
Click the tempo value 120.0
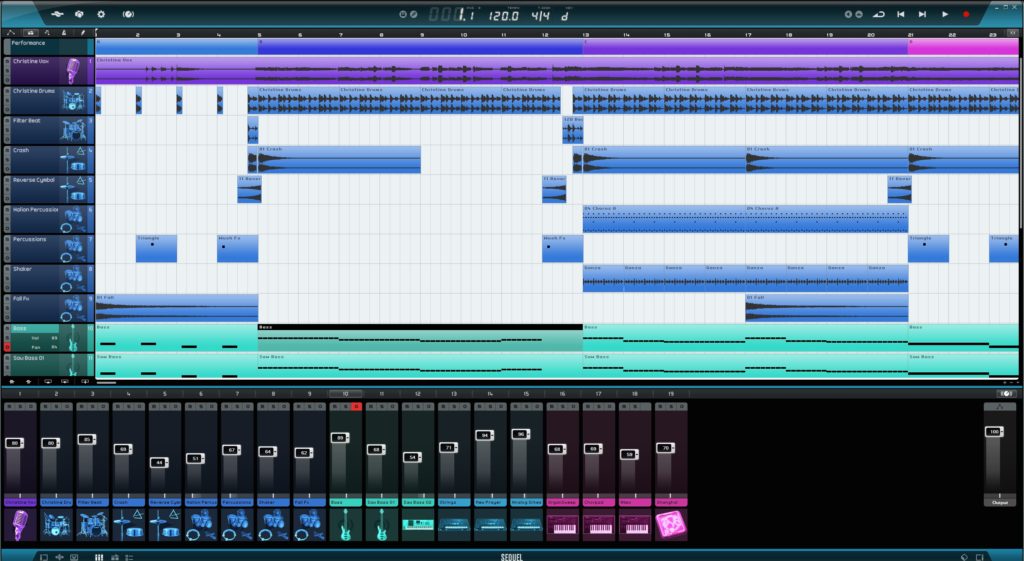[503, 16]
